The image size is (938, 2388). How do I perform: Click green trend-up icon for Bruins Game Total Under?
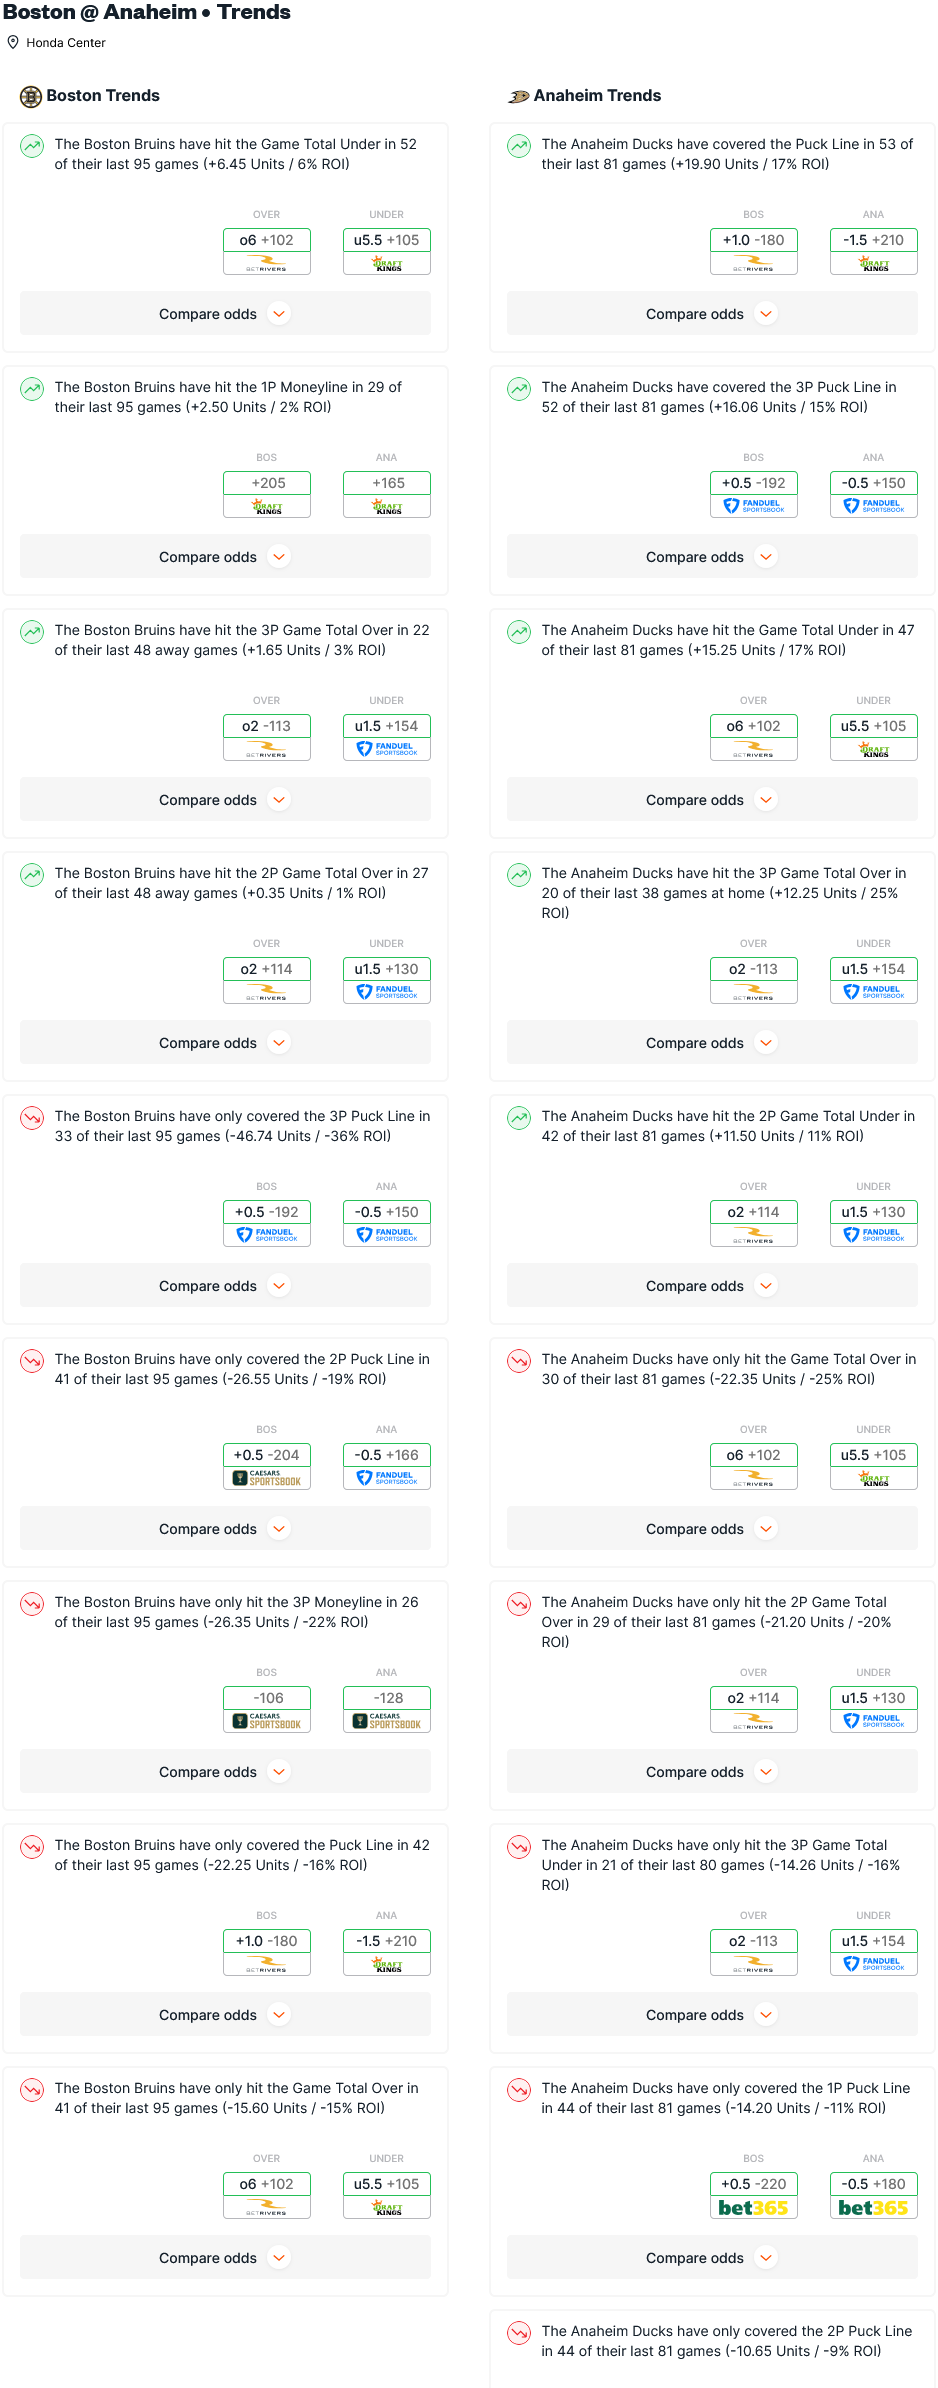click(x=32, y=146)
